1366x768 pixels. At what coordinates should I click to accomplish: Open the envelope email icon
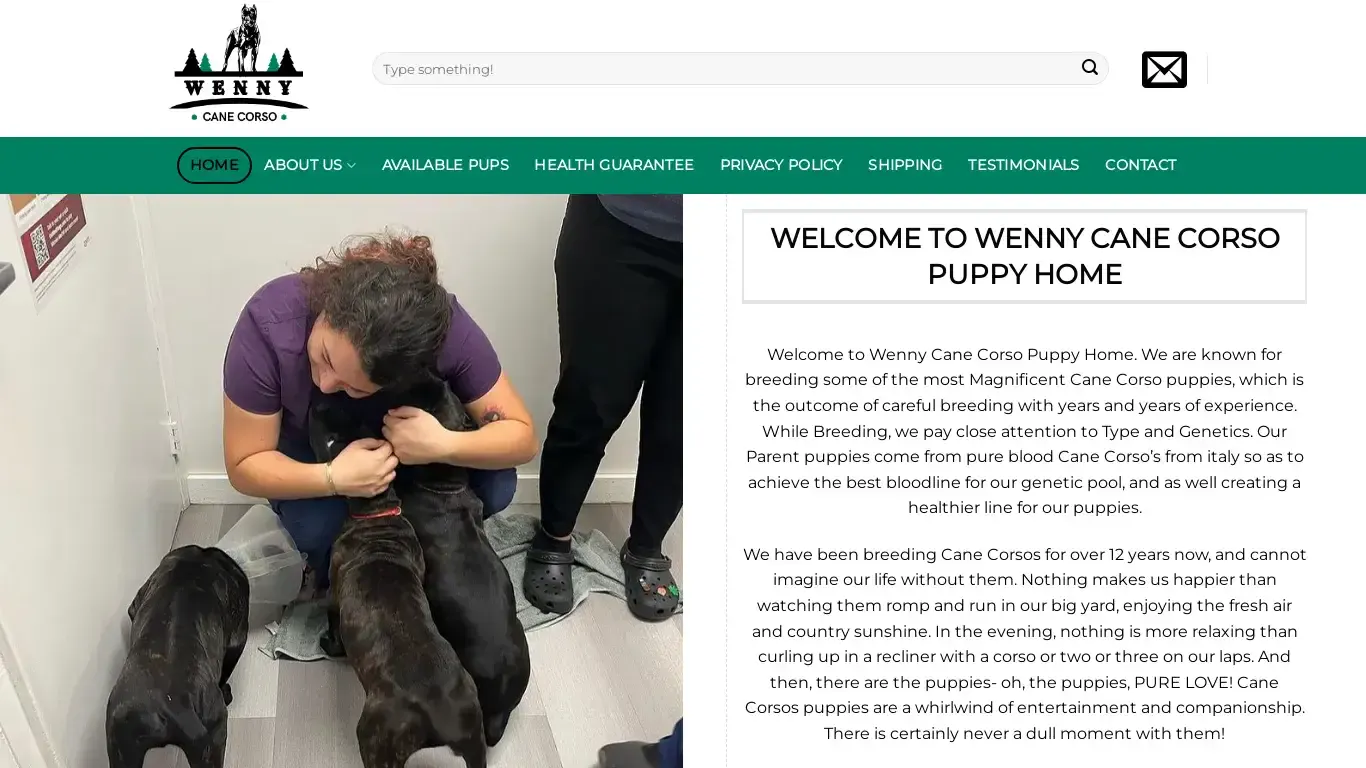tap(1164, 69)
